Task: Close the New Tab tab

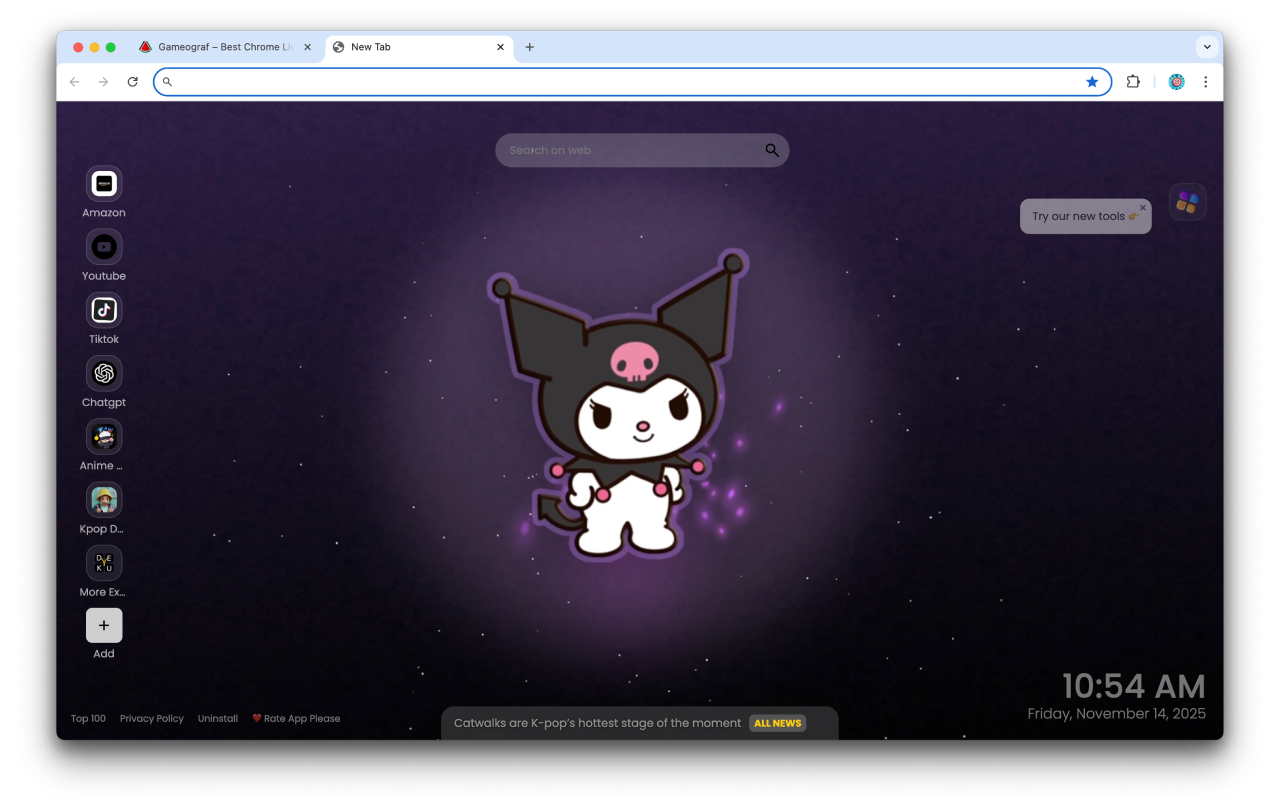Action: pos(500,47)
